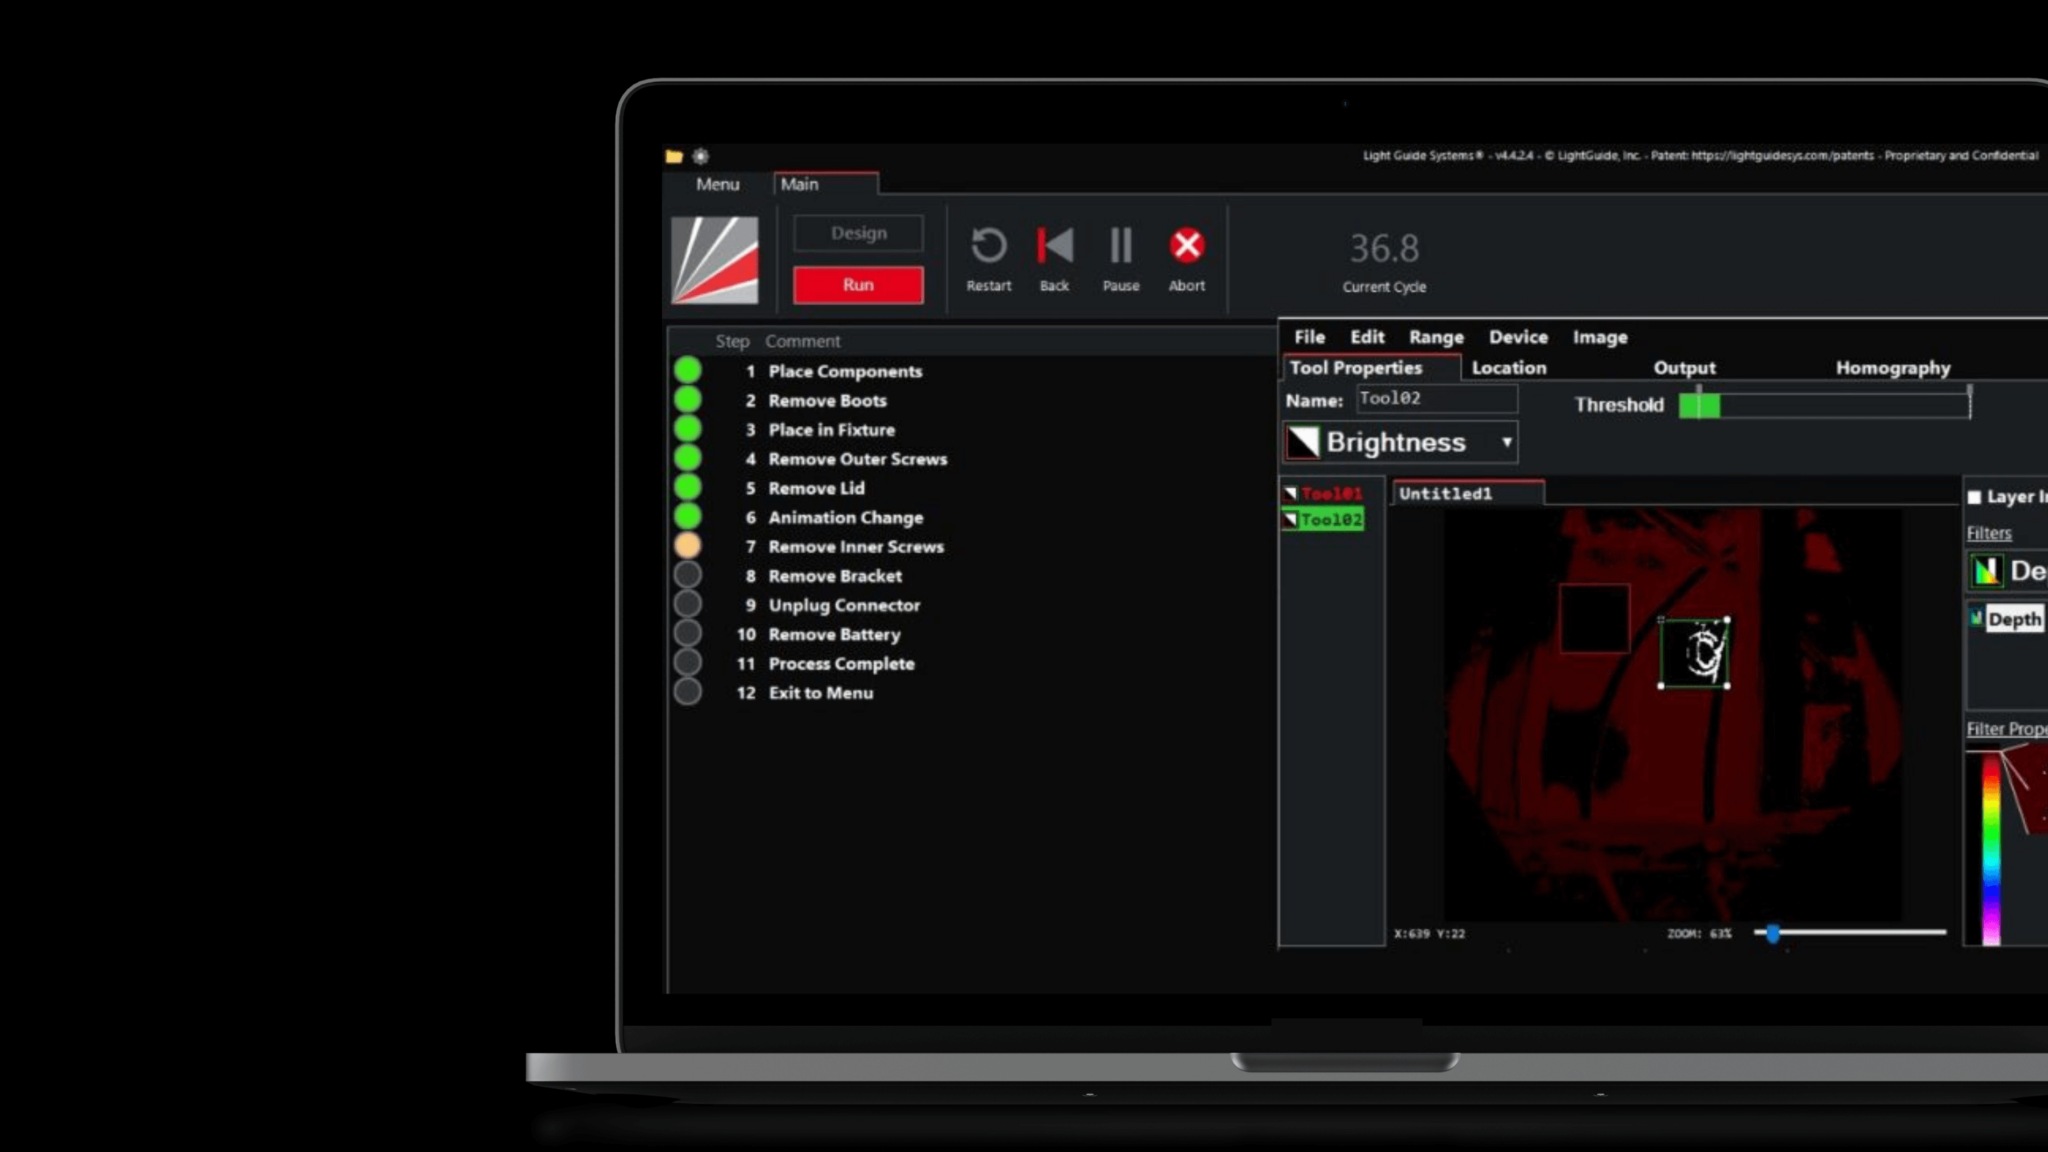Click the Design mode button
The width and height of the screenshot is (2048, 1152).
858,233
